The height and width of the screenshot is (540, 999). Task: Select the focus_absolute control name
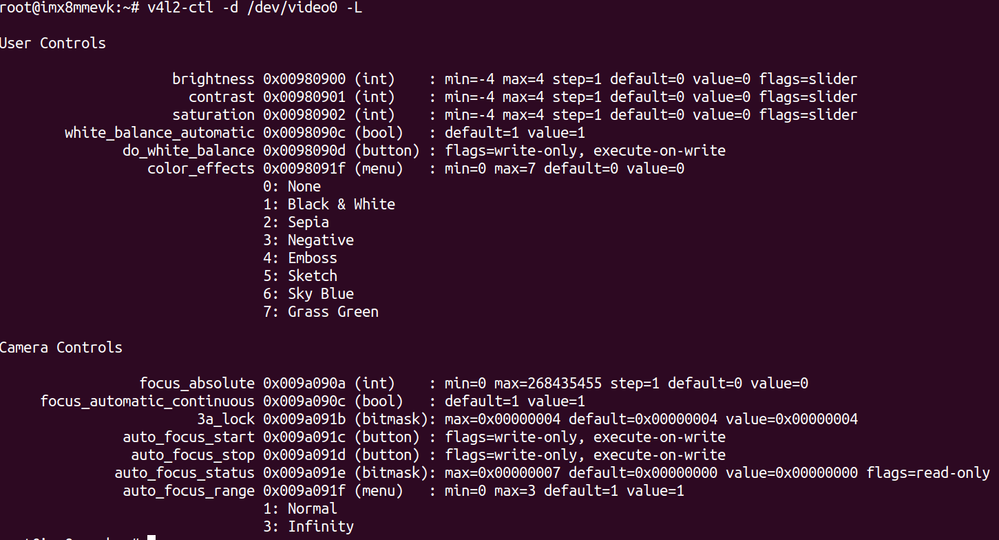tap(196, 383)
